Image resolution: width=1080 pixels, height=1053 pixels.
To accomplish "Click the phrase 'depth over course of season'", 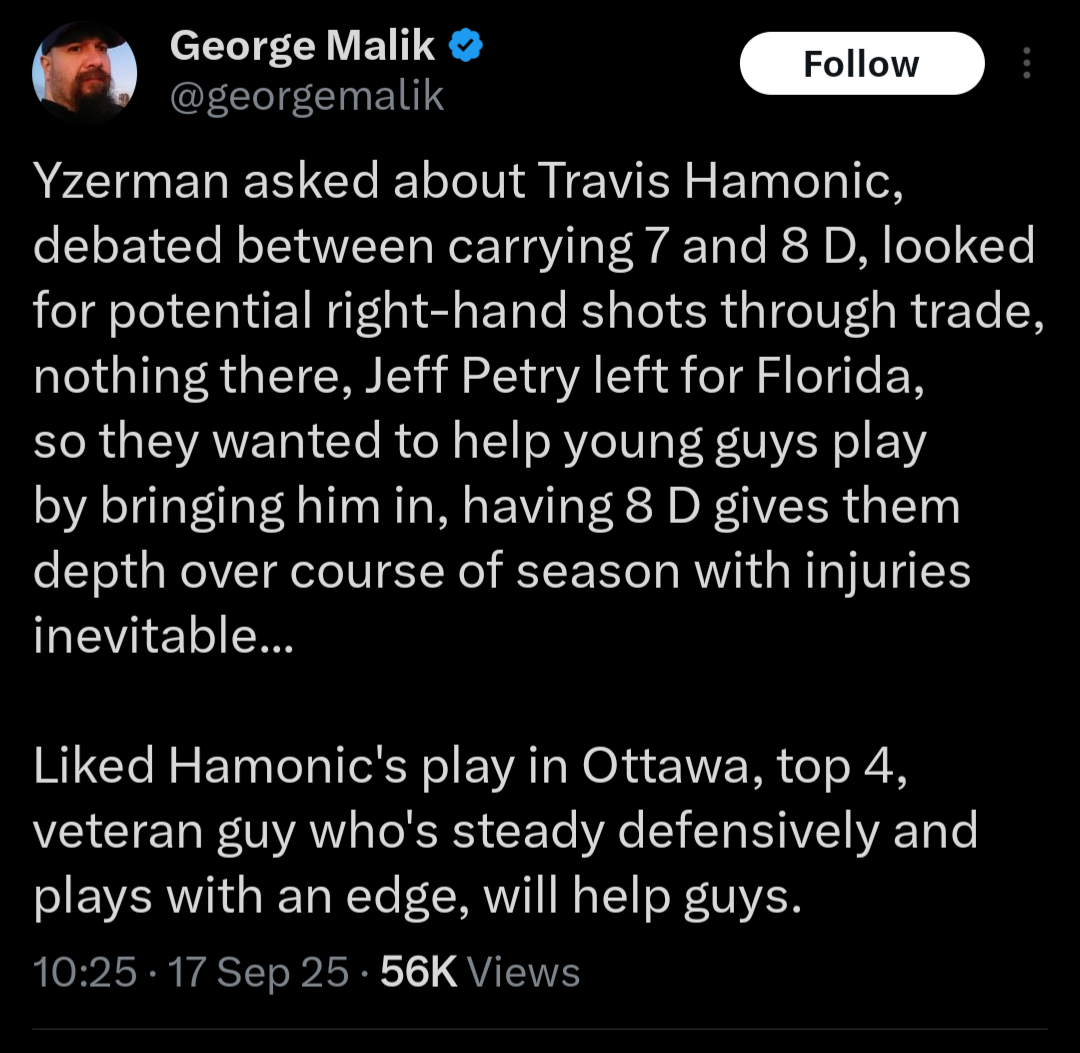I will (357, 572).
